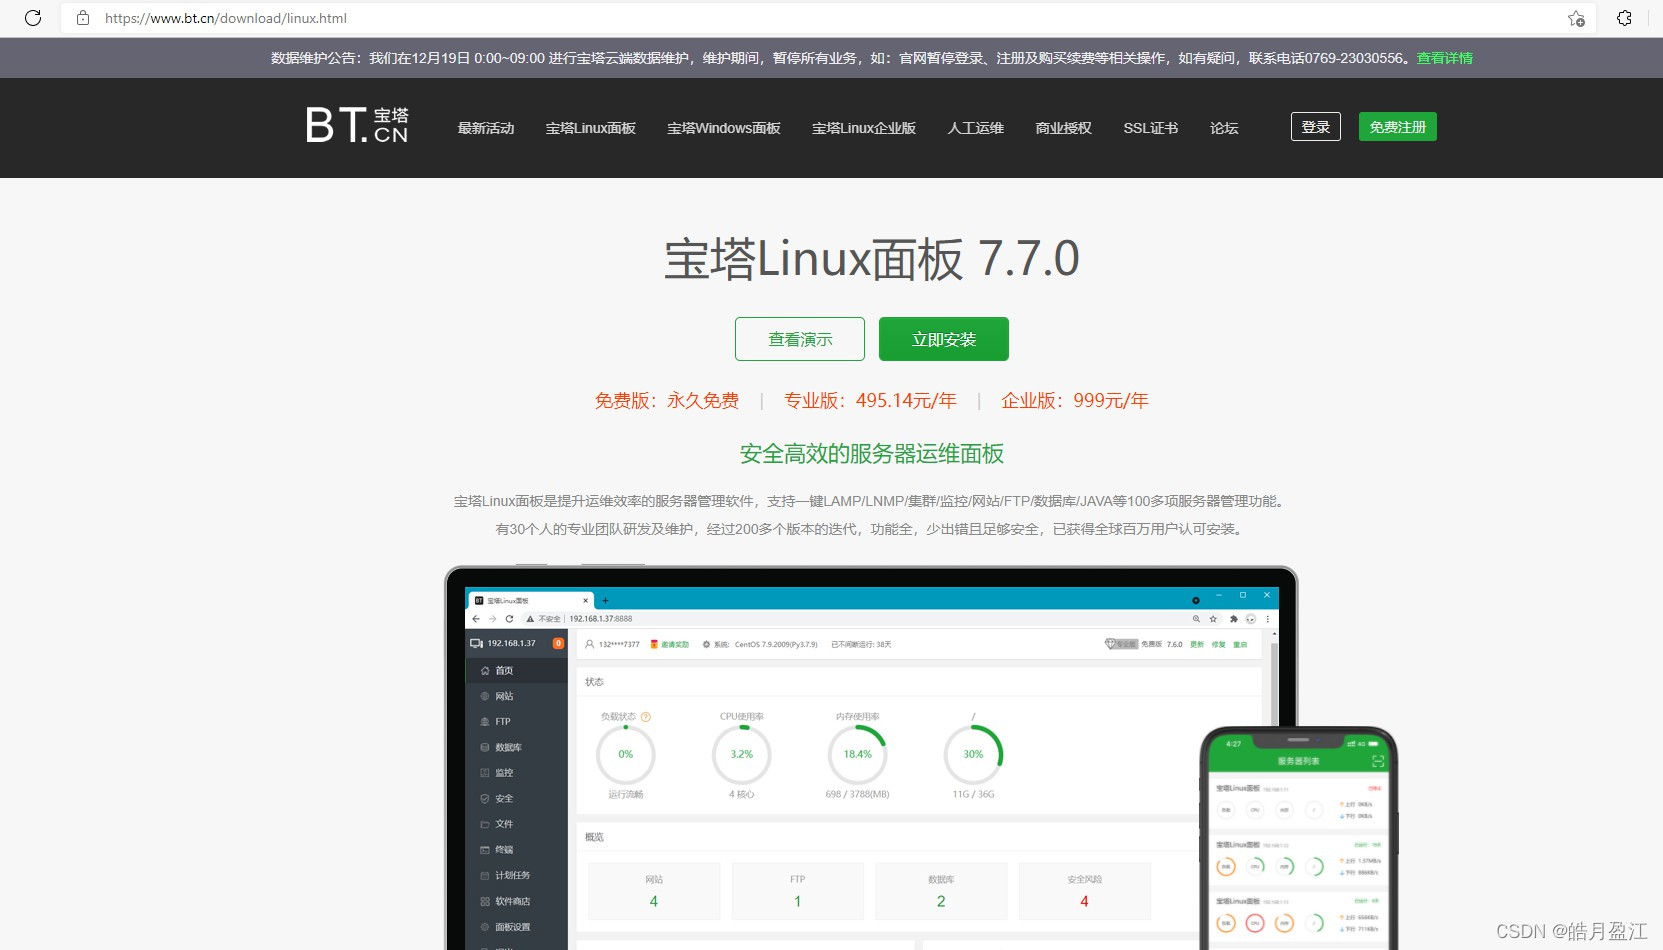The height and width of the screenshot is (950, 1663).
Task: Click 免费版：永久免费 price text
Action: pyautogui.click(x=667, y=401)
